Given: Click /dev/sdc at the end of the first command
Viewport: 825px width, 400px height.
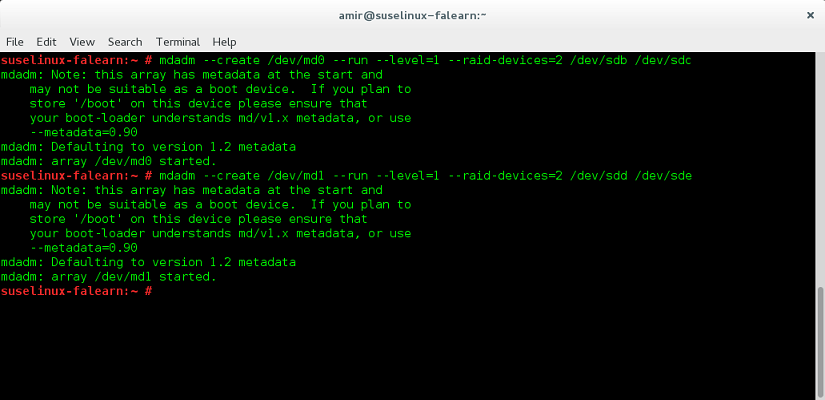Looking at the screenshot, I should tap(662, 61).
